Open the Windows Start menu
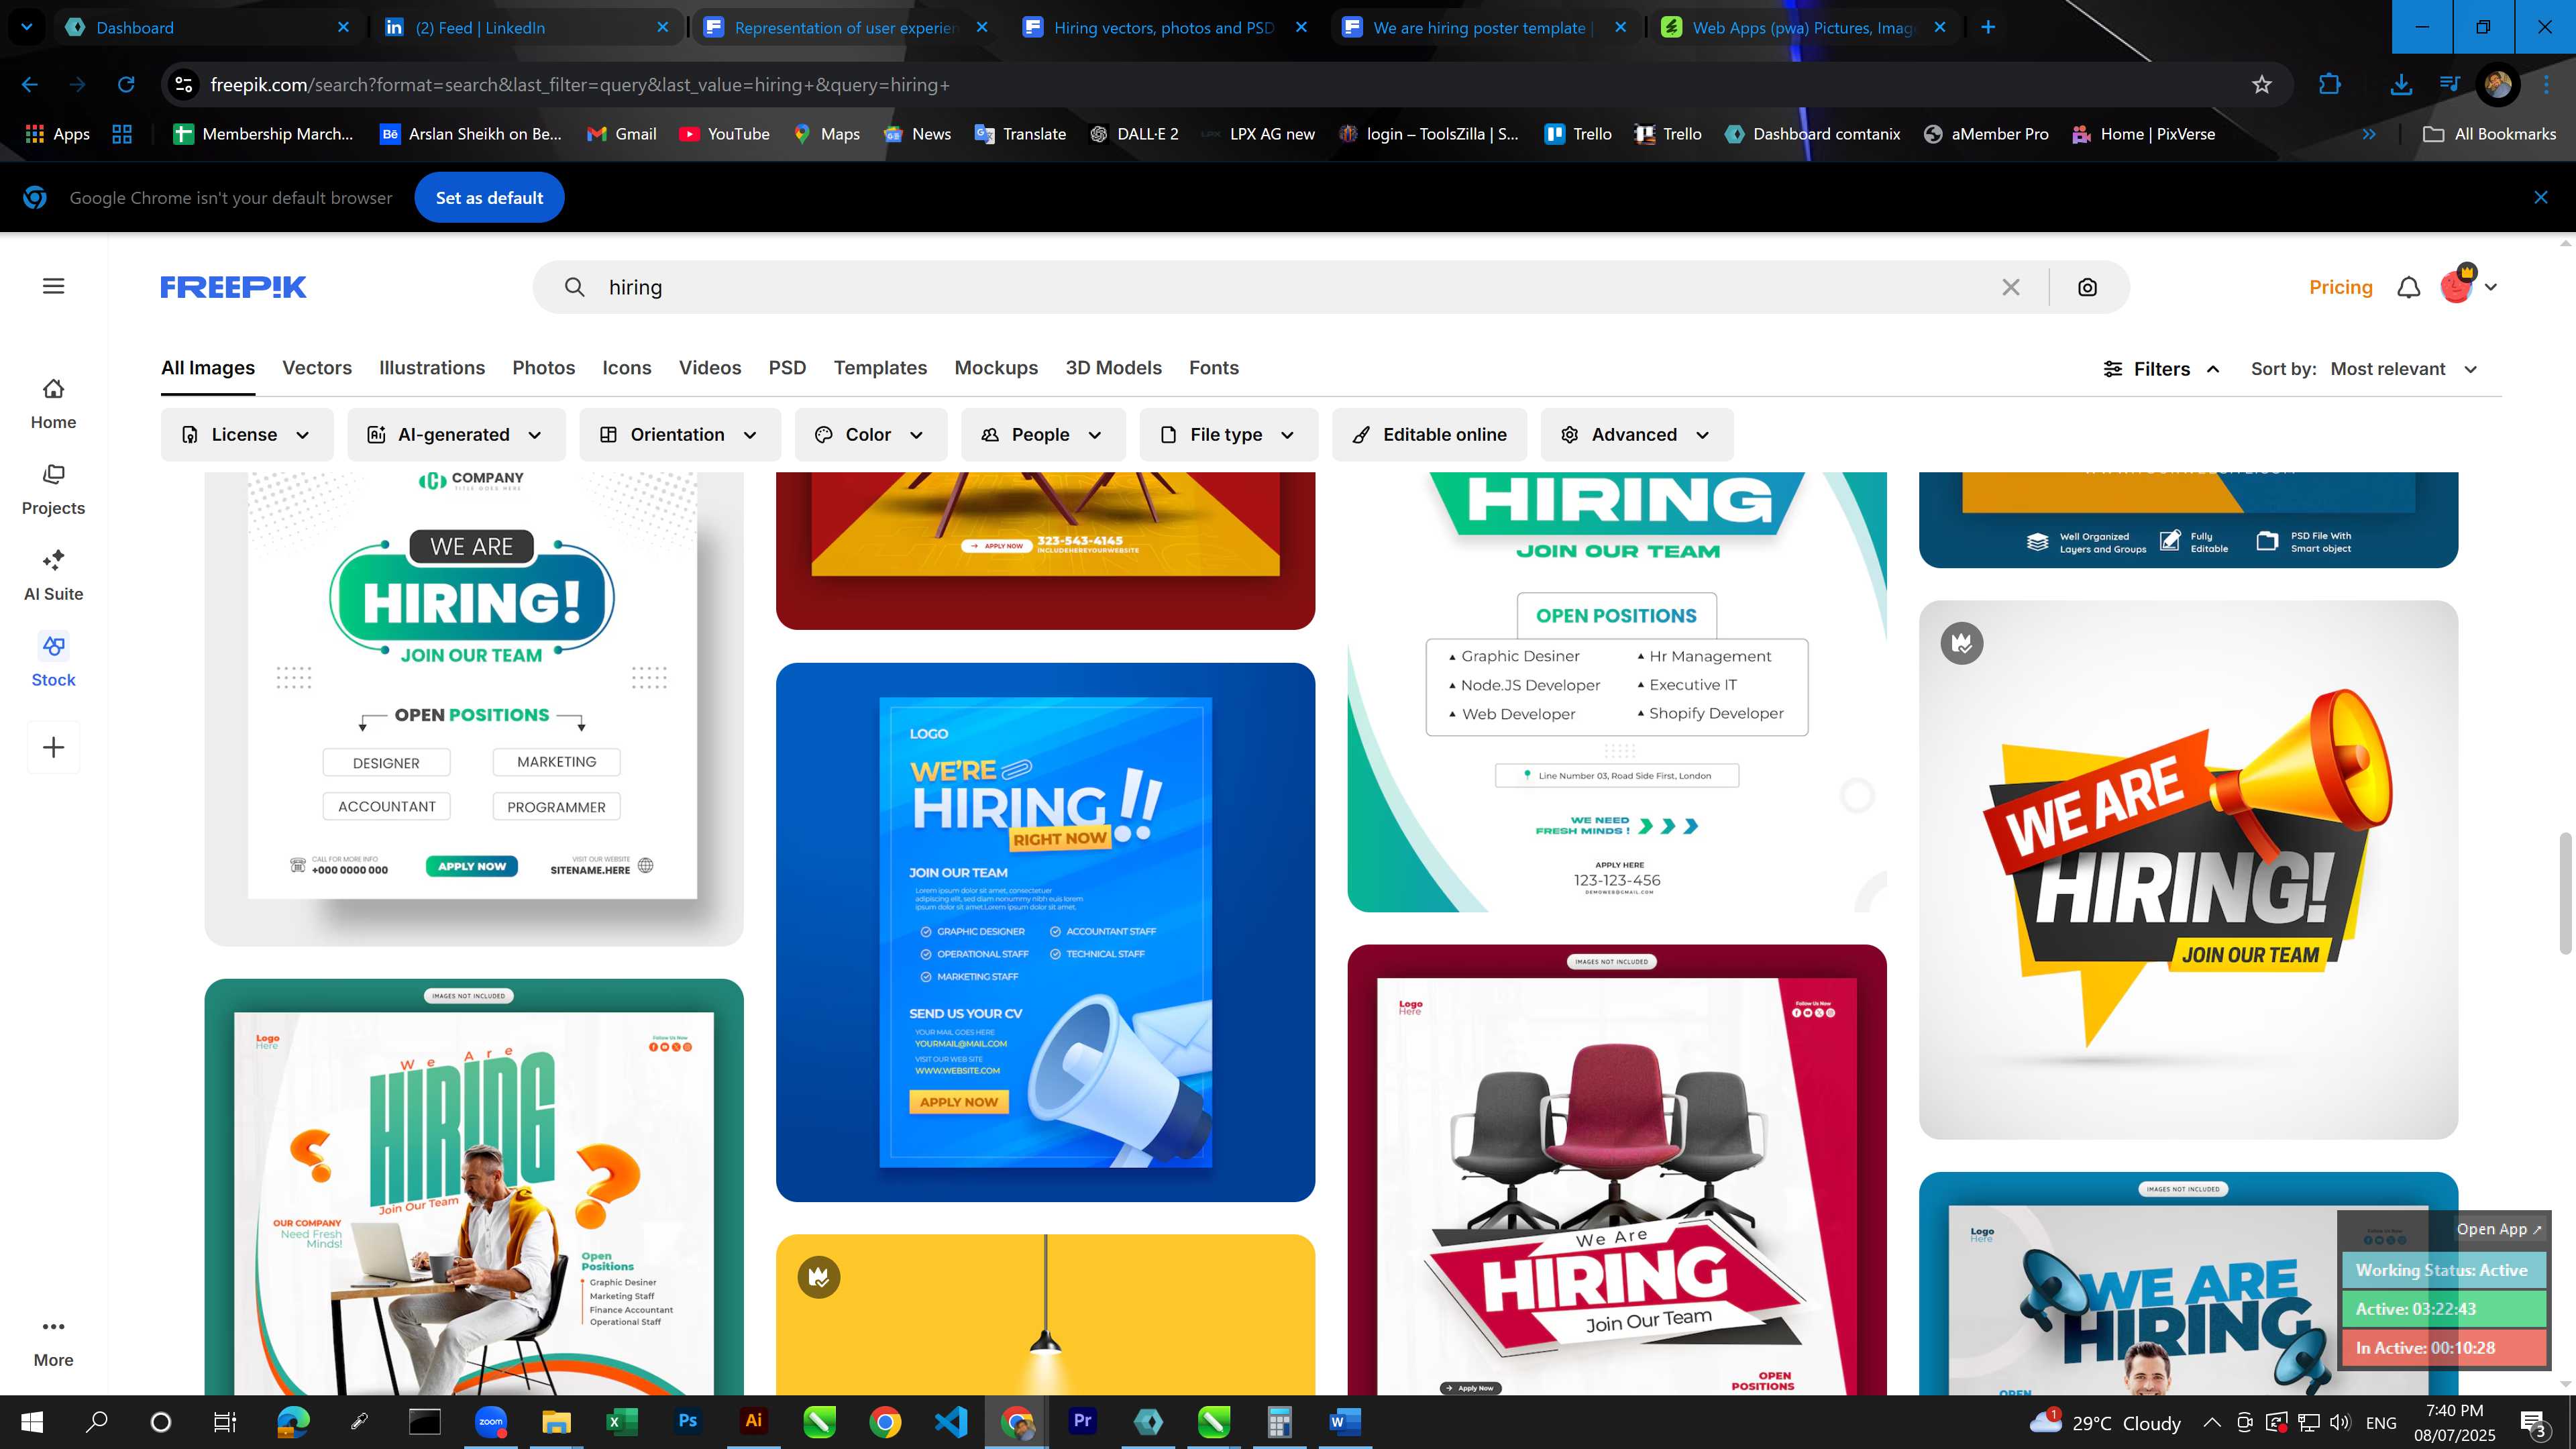The height and width of the screenshot is (1449, 2576). 31,1422
